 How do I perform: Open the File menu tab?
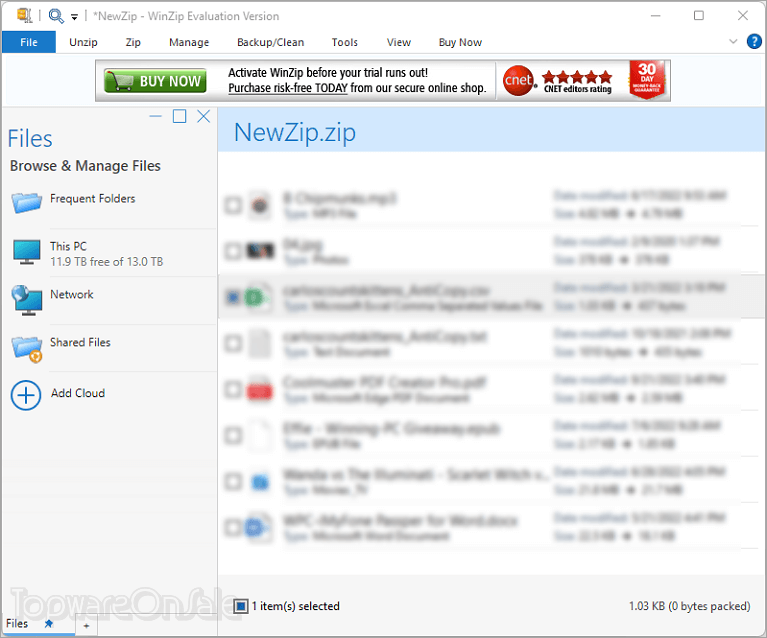(29, 42)
